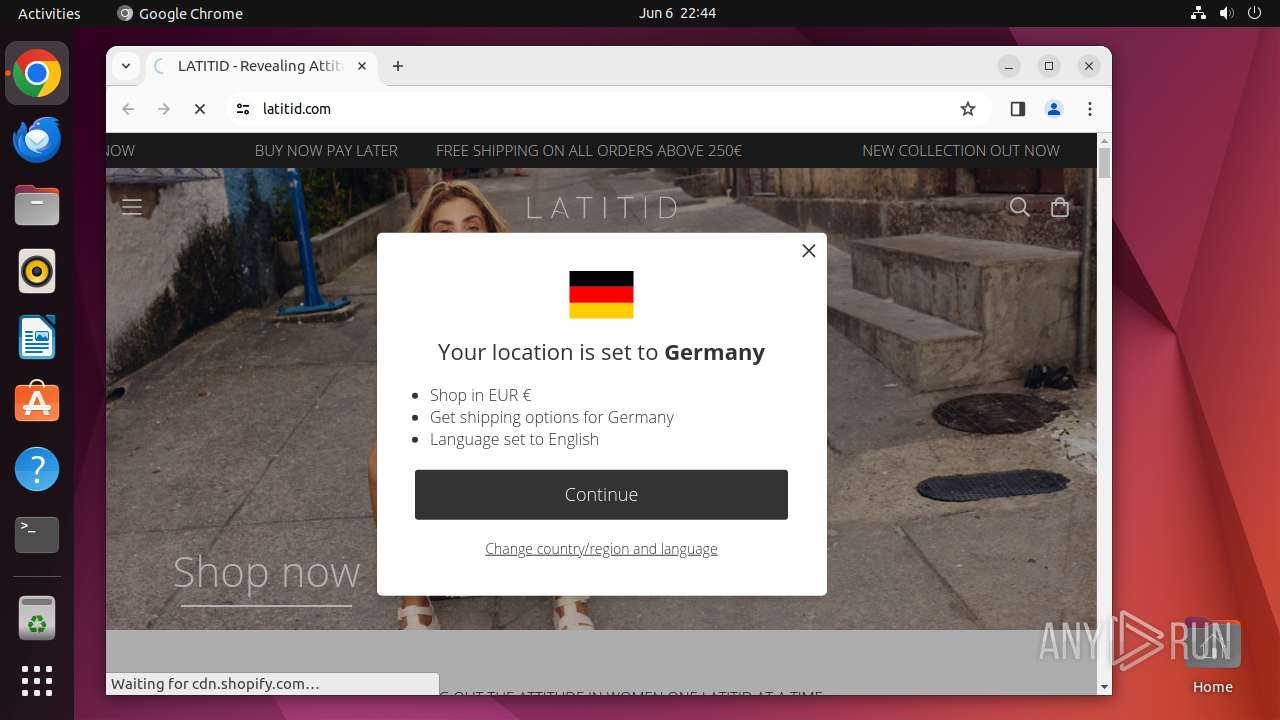Click NEW COLLECTION OUT NOW banner

click(961, 151)
